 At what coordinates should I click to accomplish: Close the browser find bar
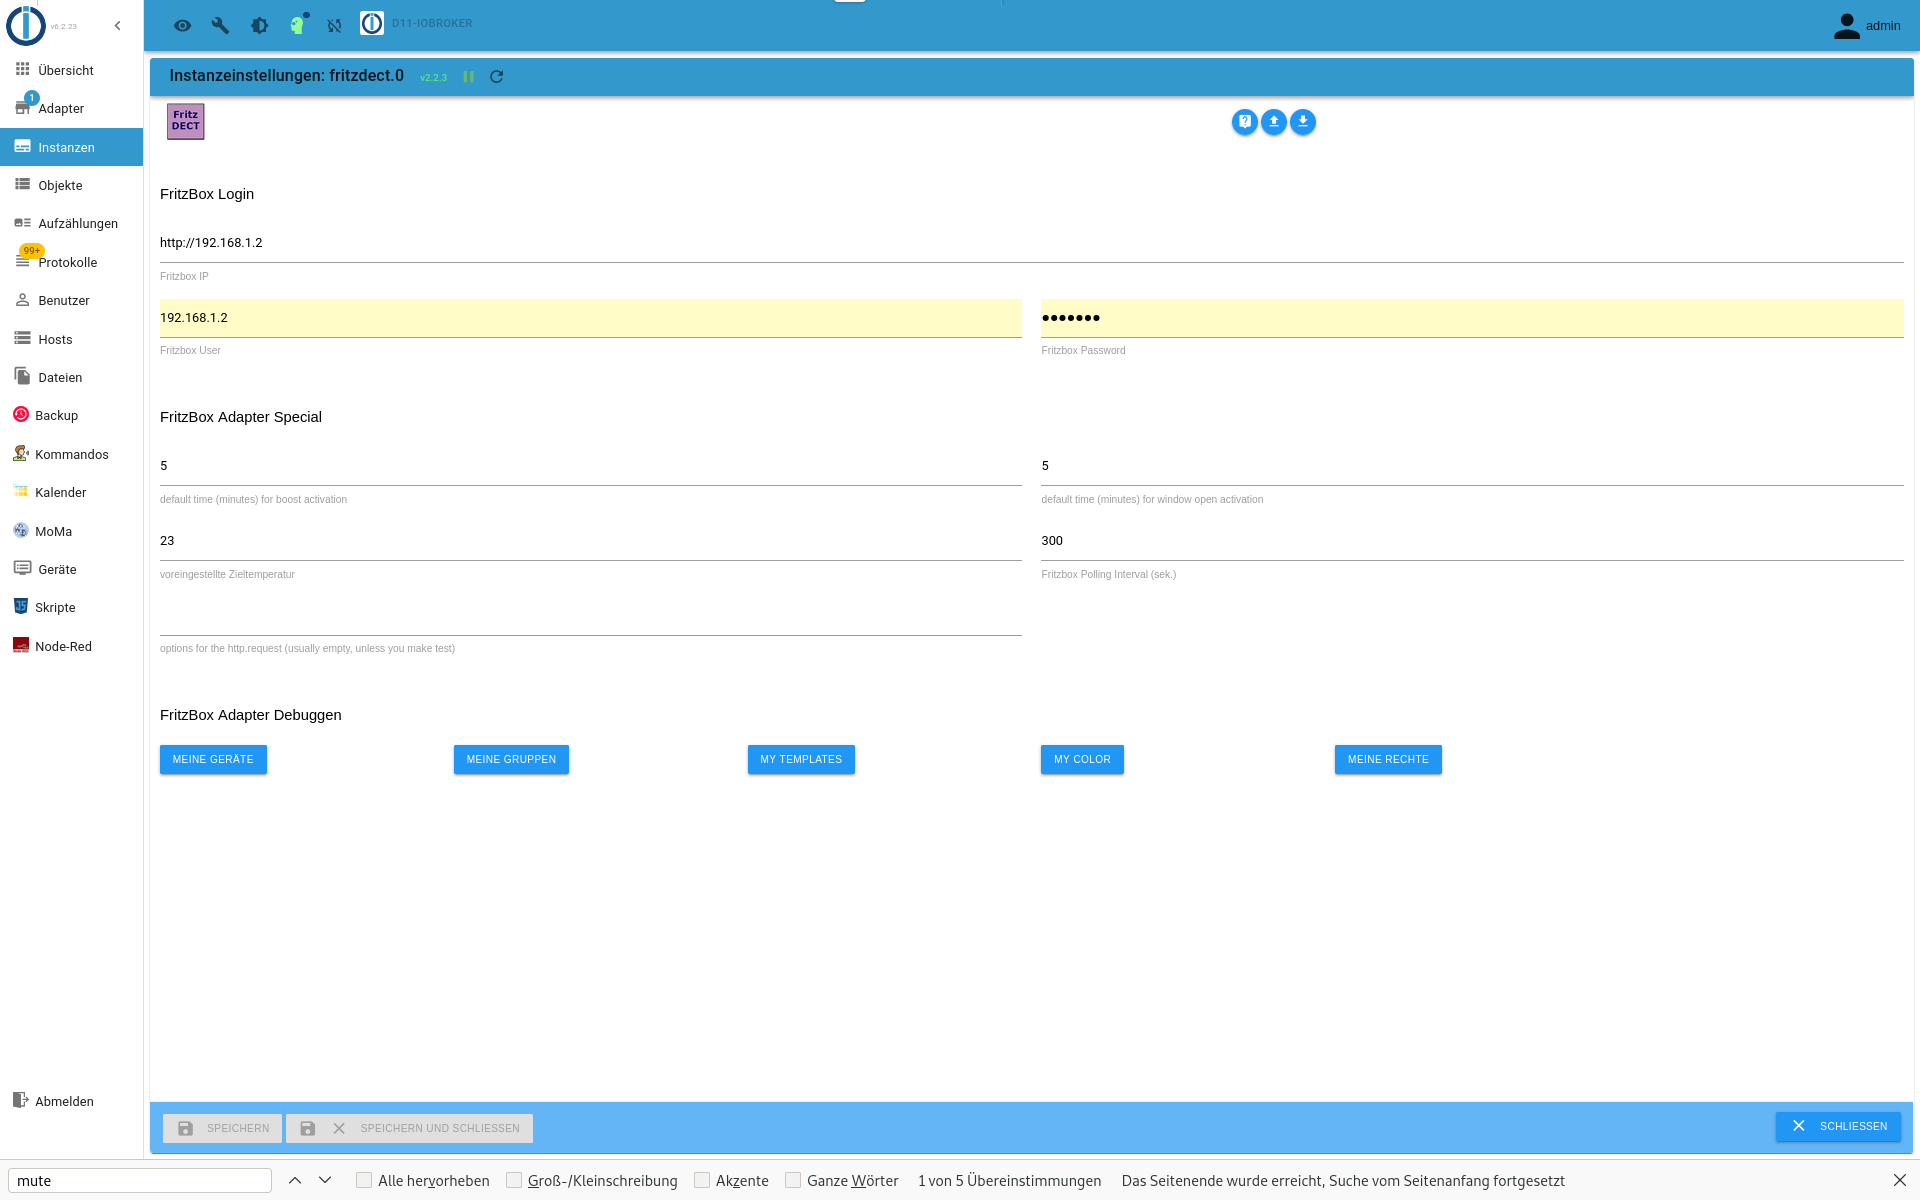1900,1181
